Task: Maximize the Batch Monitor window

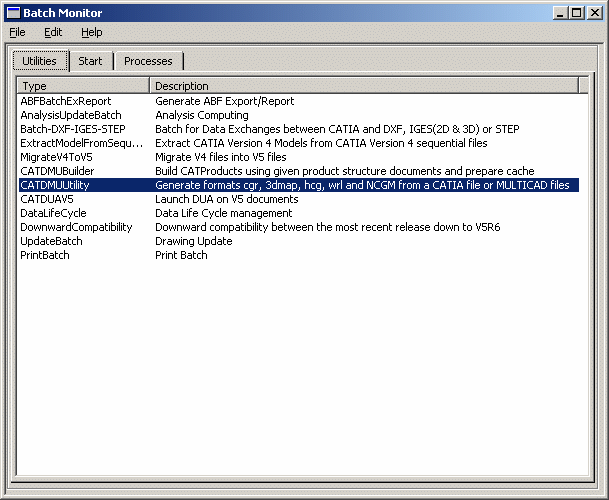Action: pos(576,13)
